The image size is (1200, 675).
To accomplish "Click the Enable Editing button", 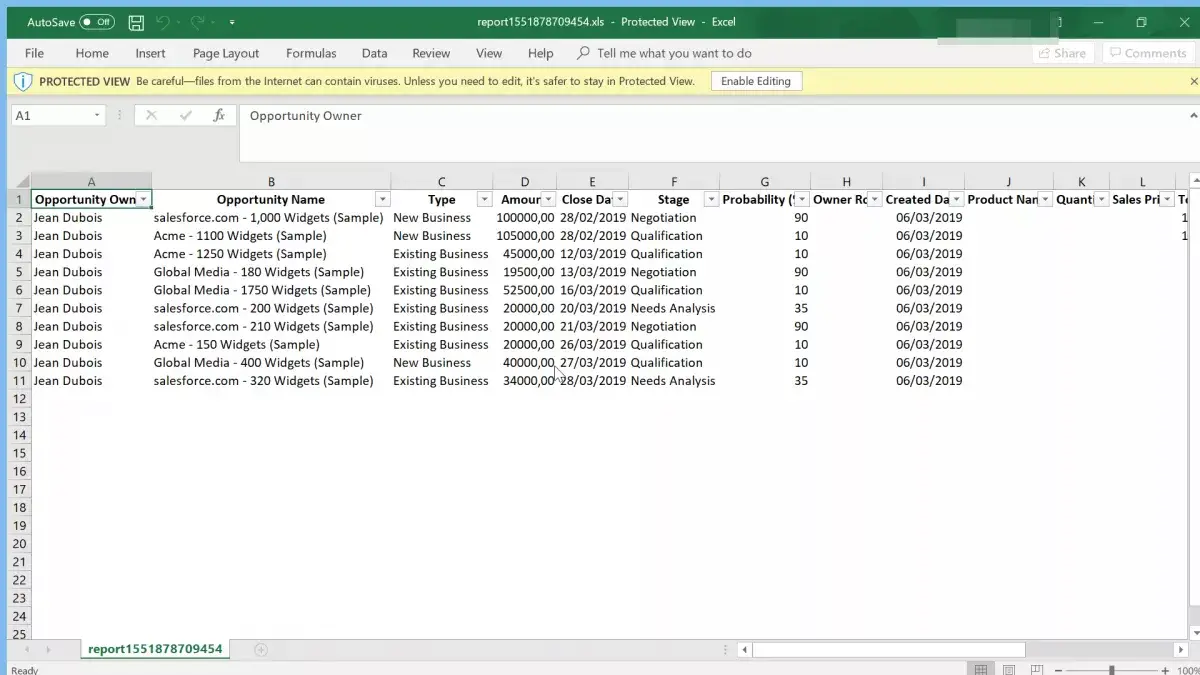I will (756, 81).
